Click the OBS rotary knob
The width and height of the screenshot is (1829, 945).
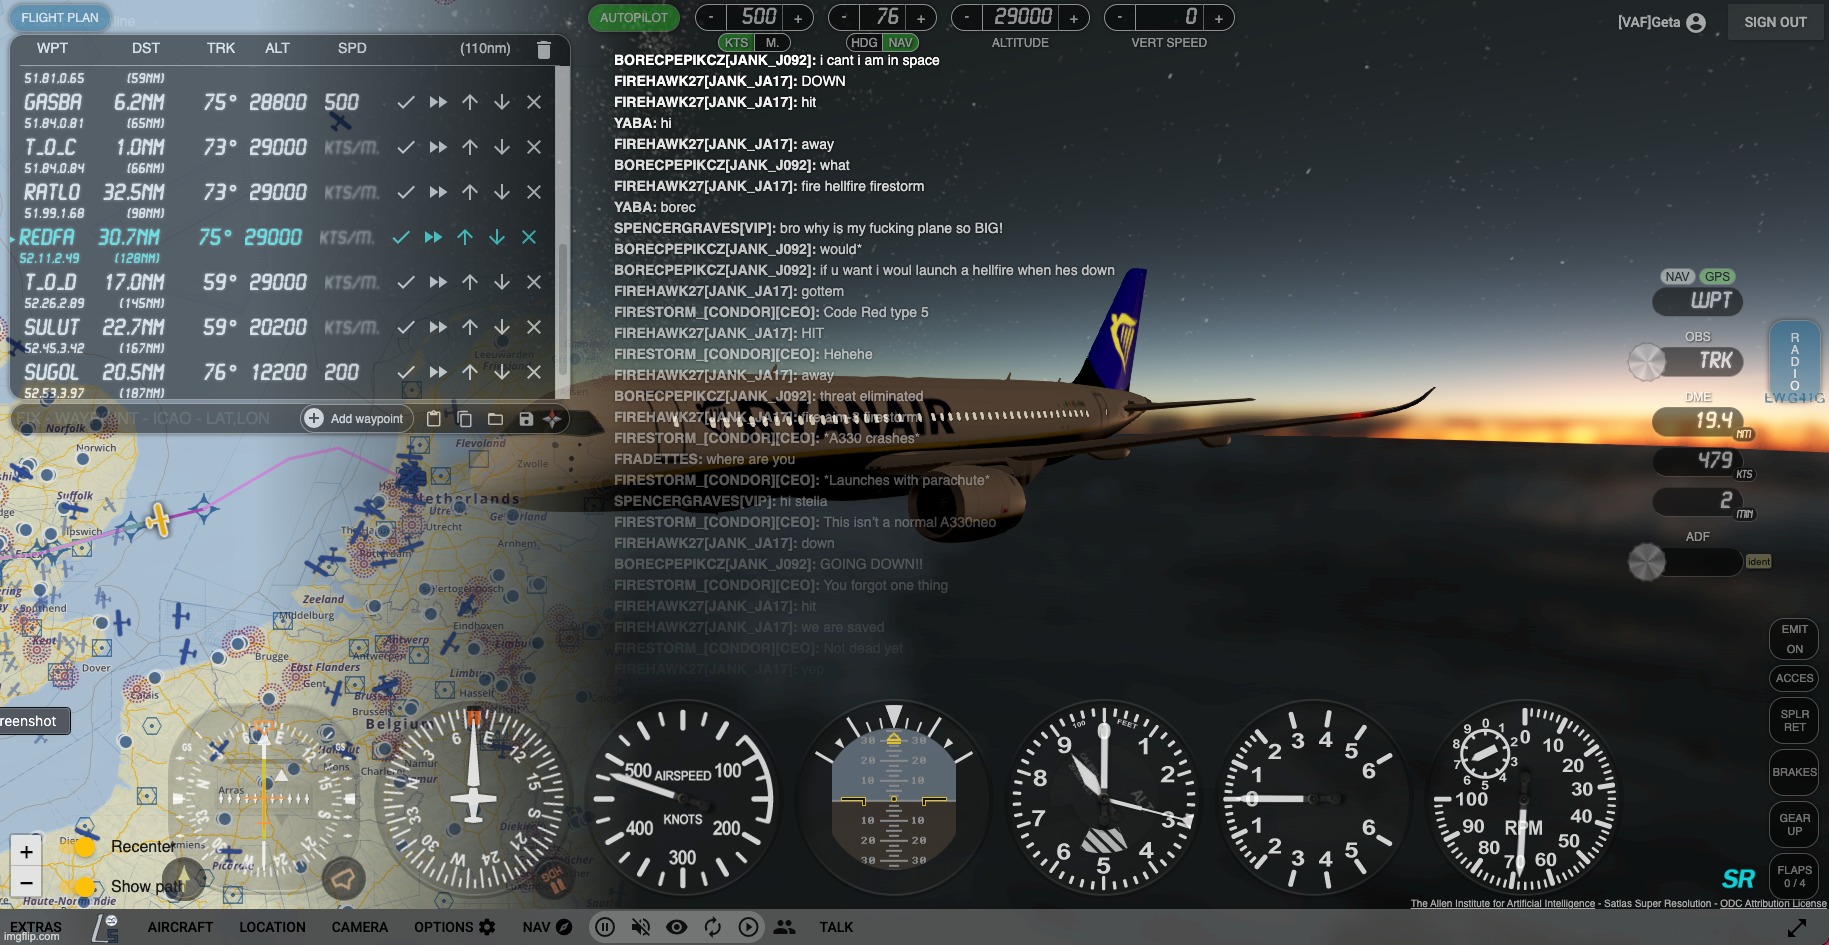pyautogui.click(x=1646, y=362)
